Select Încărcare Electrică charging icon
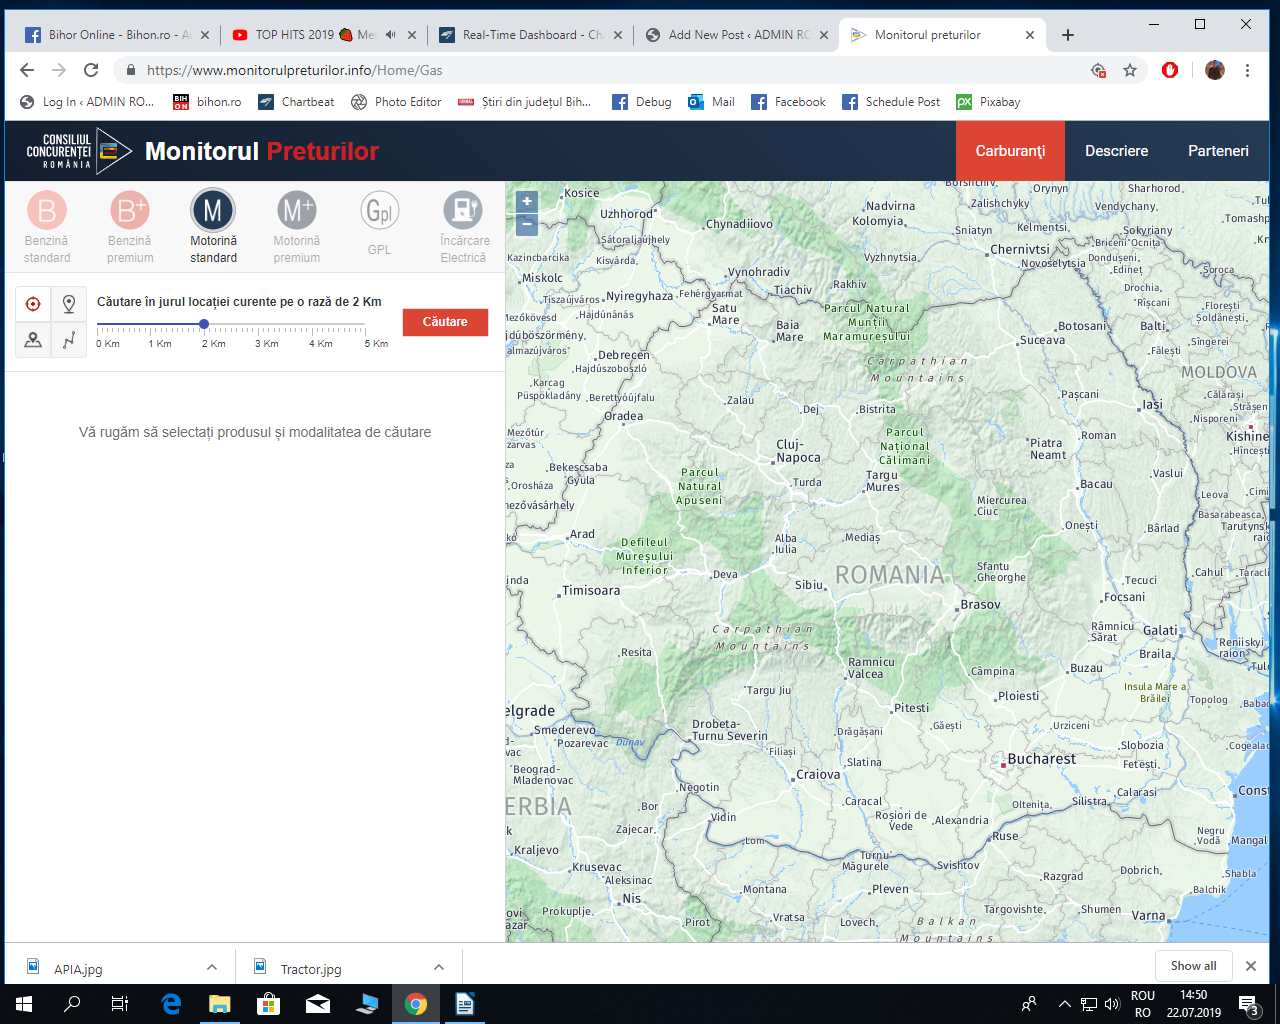 [x=463, y=211]
